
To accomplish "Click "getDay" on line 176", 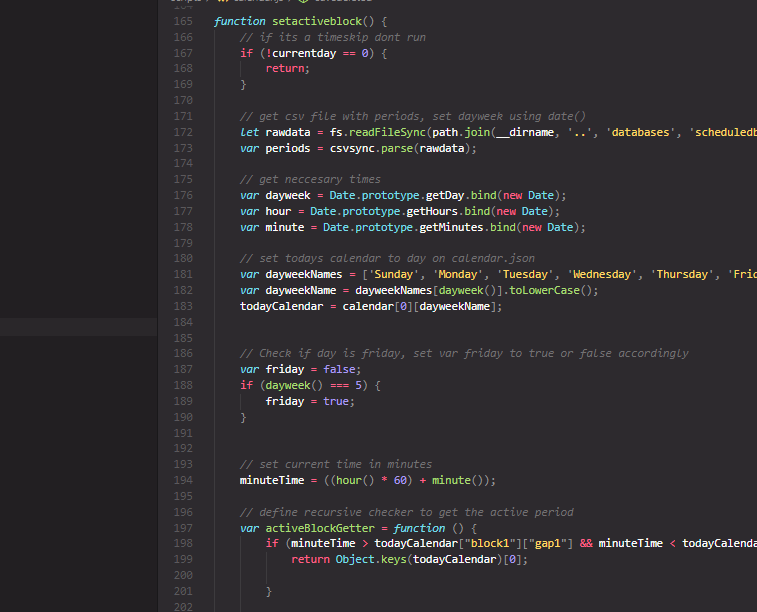I will coord(445,195).
